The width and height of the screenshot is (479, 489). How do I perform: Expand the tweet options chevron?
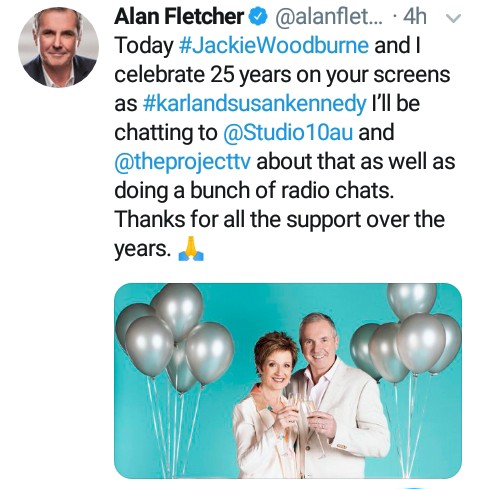tap(454, 18)
